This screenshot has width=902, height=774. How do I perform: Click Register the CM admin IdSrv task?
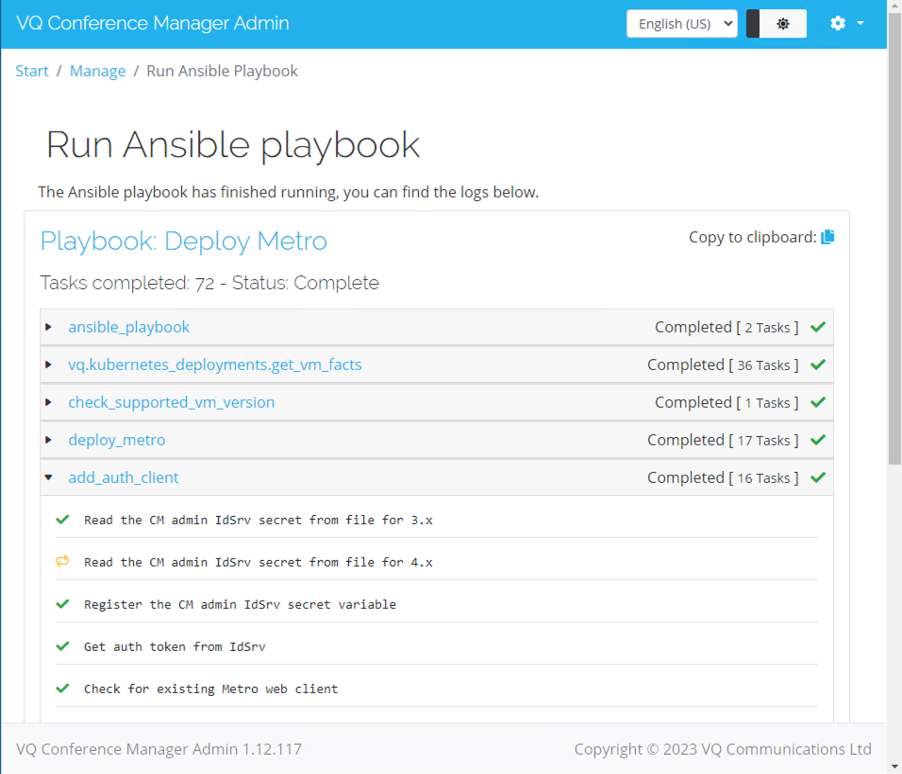click(x=240, y=604)
